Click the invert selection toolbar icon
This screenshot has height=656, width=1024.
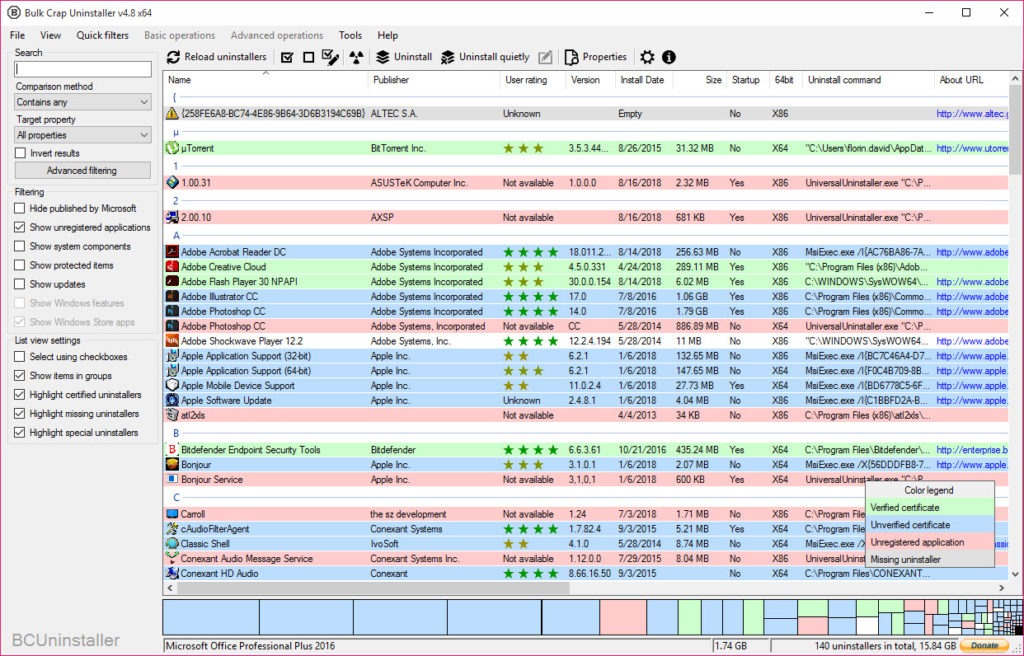point(331,57)
